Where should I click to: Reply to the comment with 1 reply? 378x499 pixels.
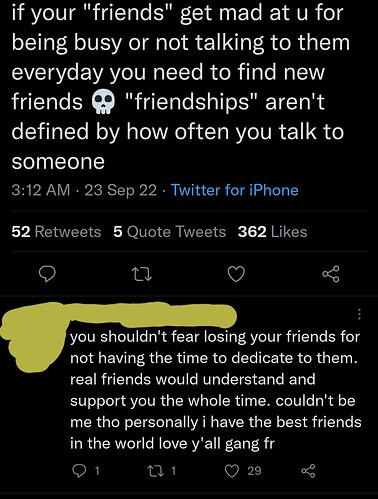(86, 471)
